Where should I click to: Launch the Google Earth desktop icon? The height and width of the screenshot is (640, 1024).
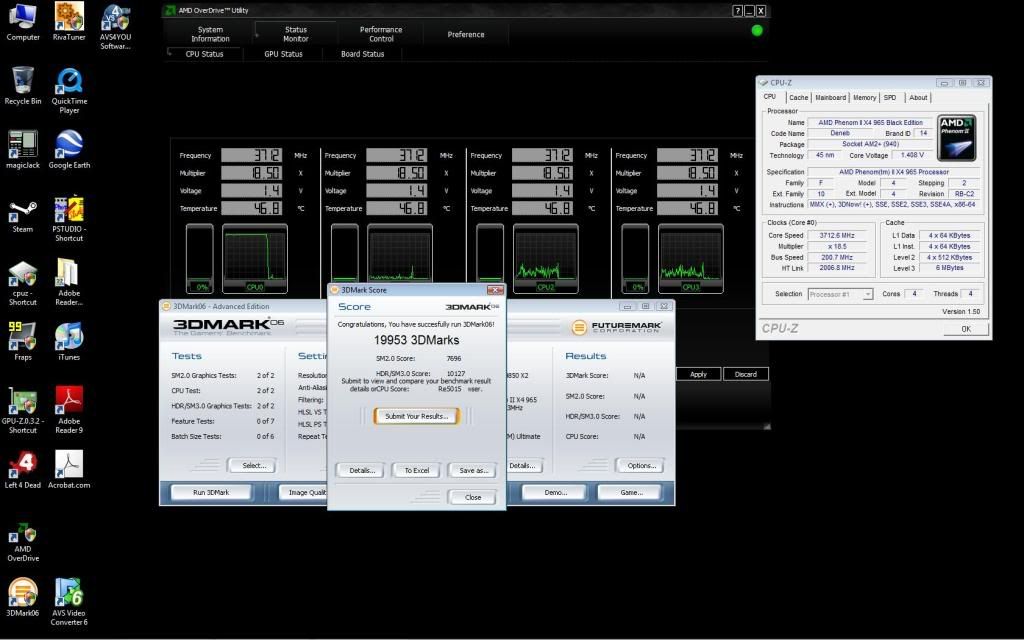(x=69, y=150)
